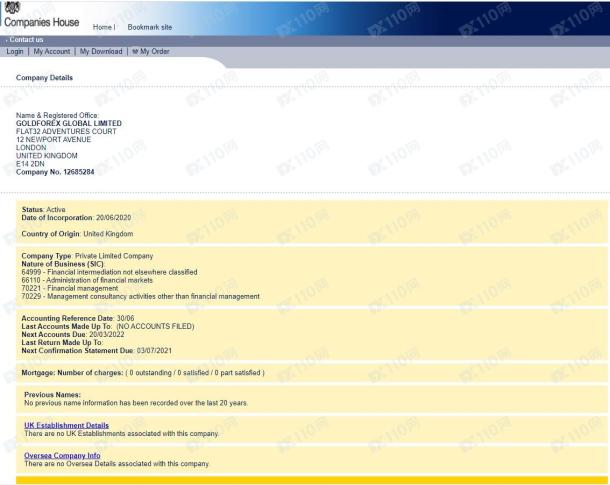The height and width of the screenshot is (485, 610).
Task: Click the Mortgage number of charges line
Action: [143, 372]
